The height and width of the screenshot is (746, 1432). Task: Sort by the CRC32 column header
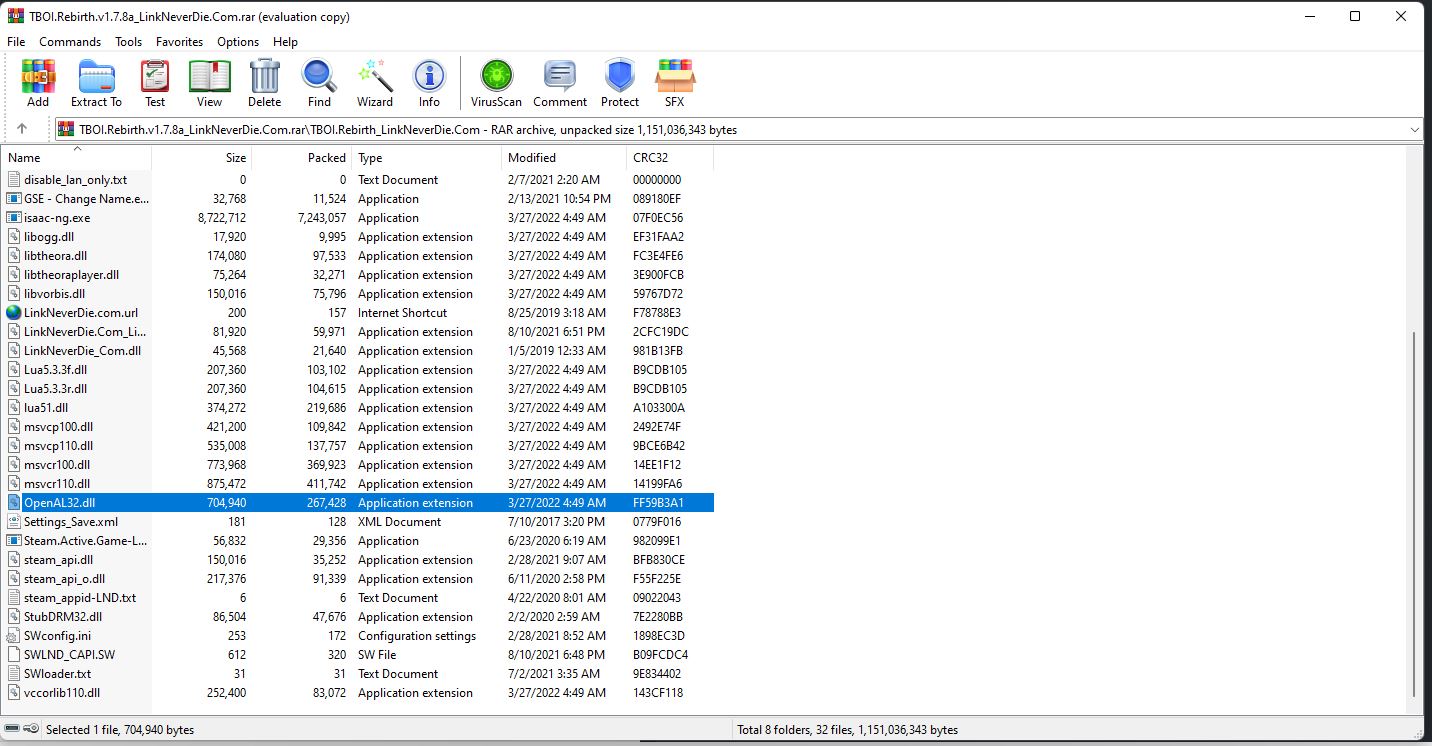pyautogui.click(x=668, y=158)
